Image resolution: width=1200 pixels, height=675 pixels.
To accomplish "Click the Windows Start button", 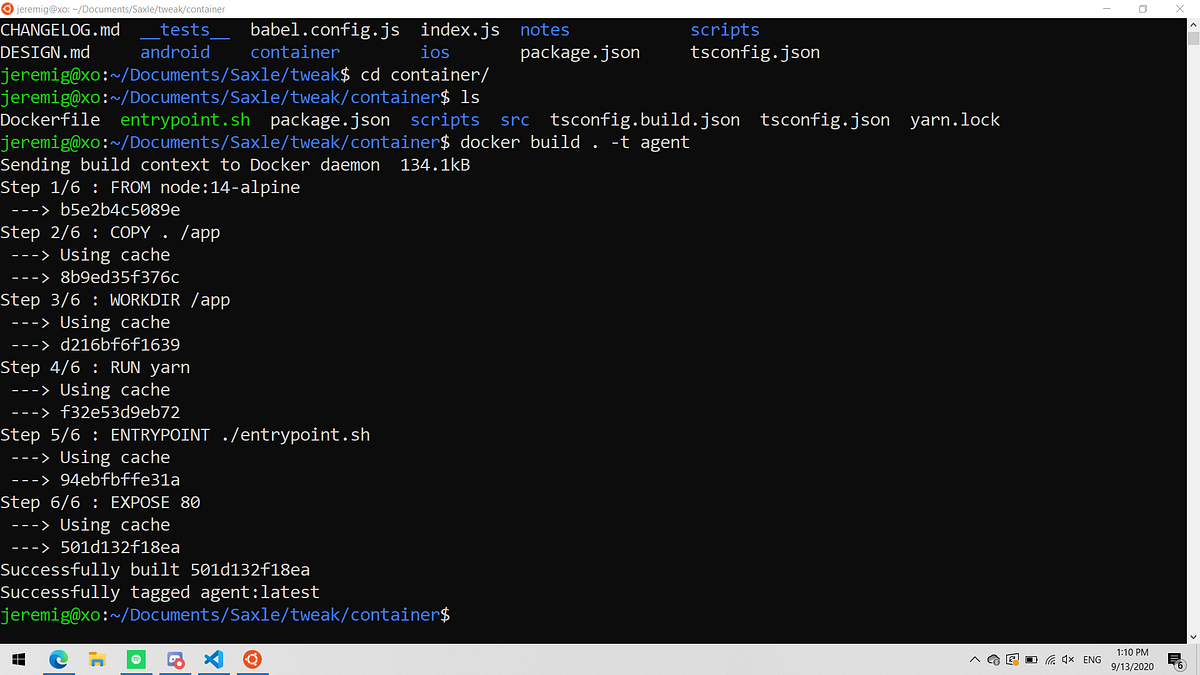I will (x=19, y=659).
